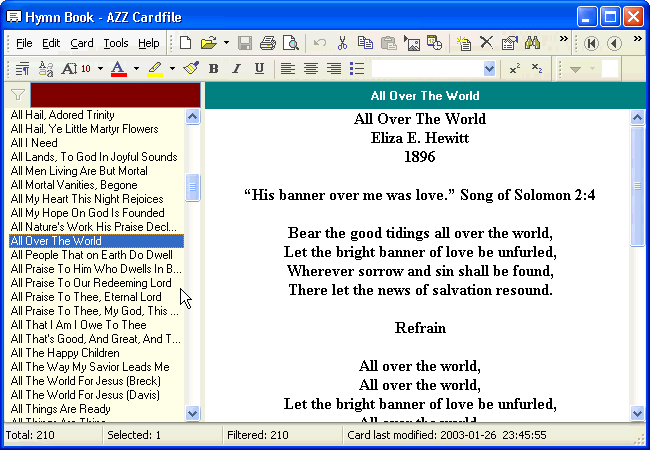Open the File menu
The height and width of the screenshot is (450, 650).
tap(24, 43)
